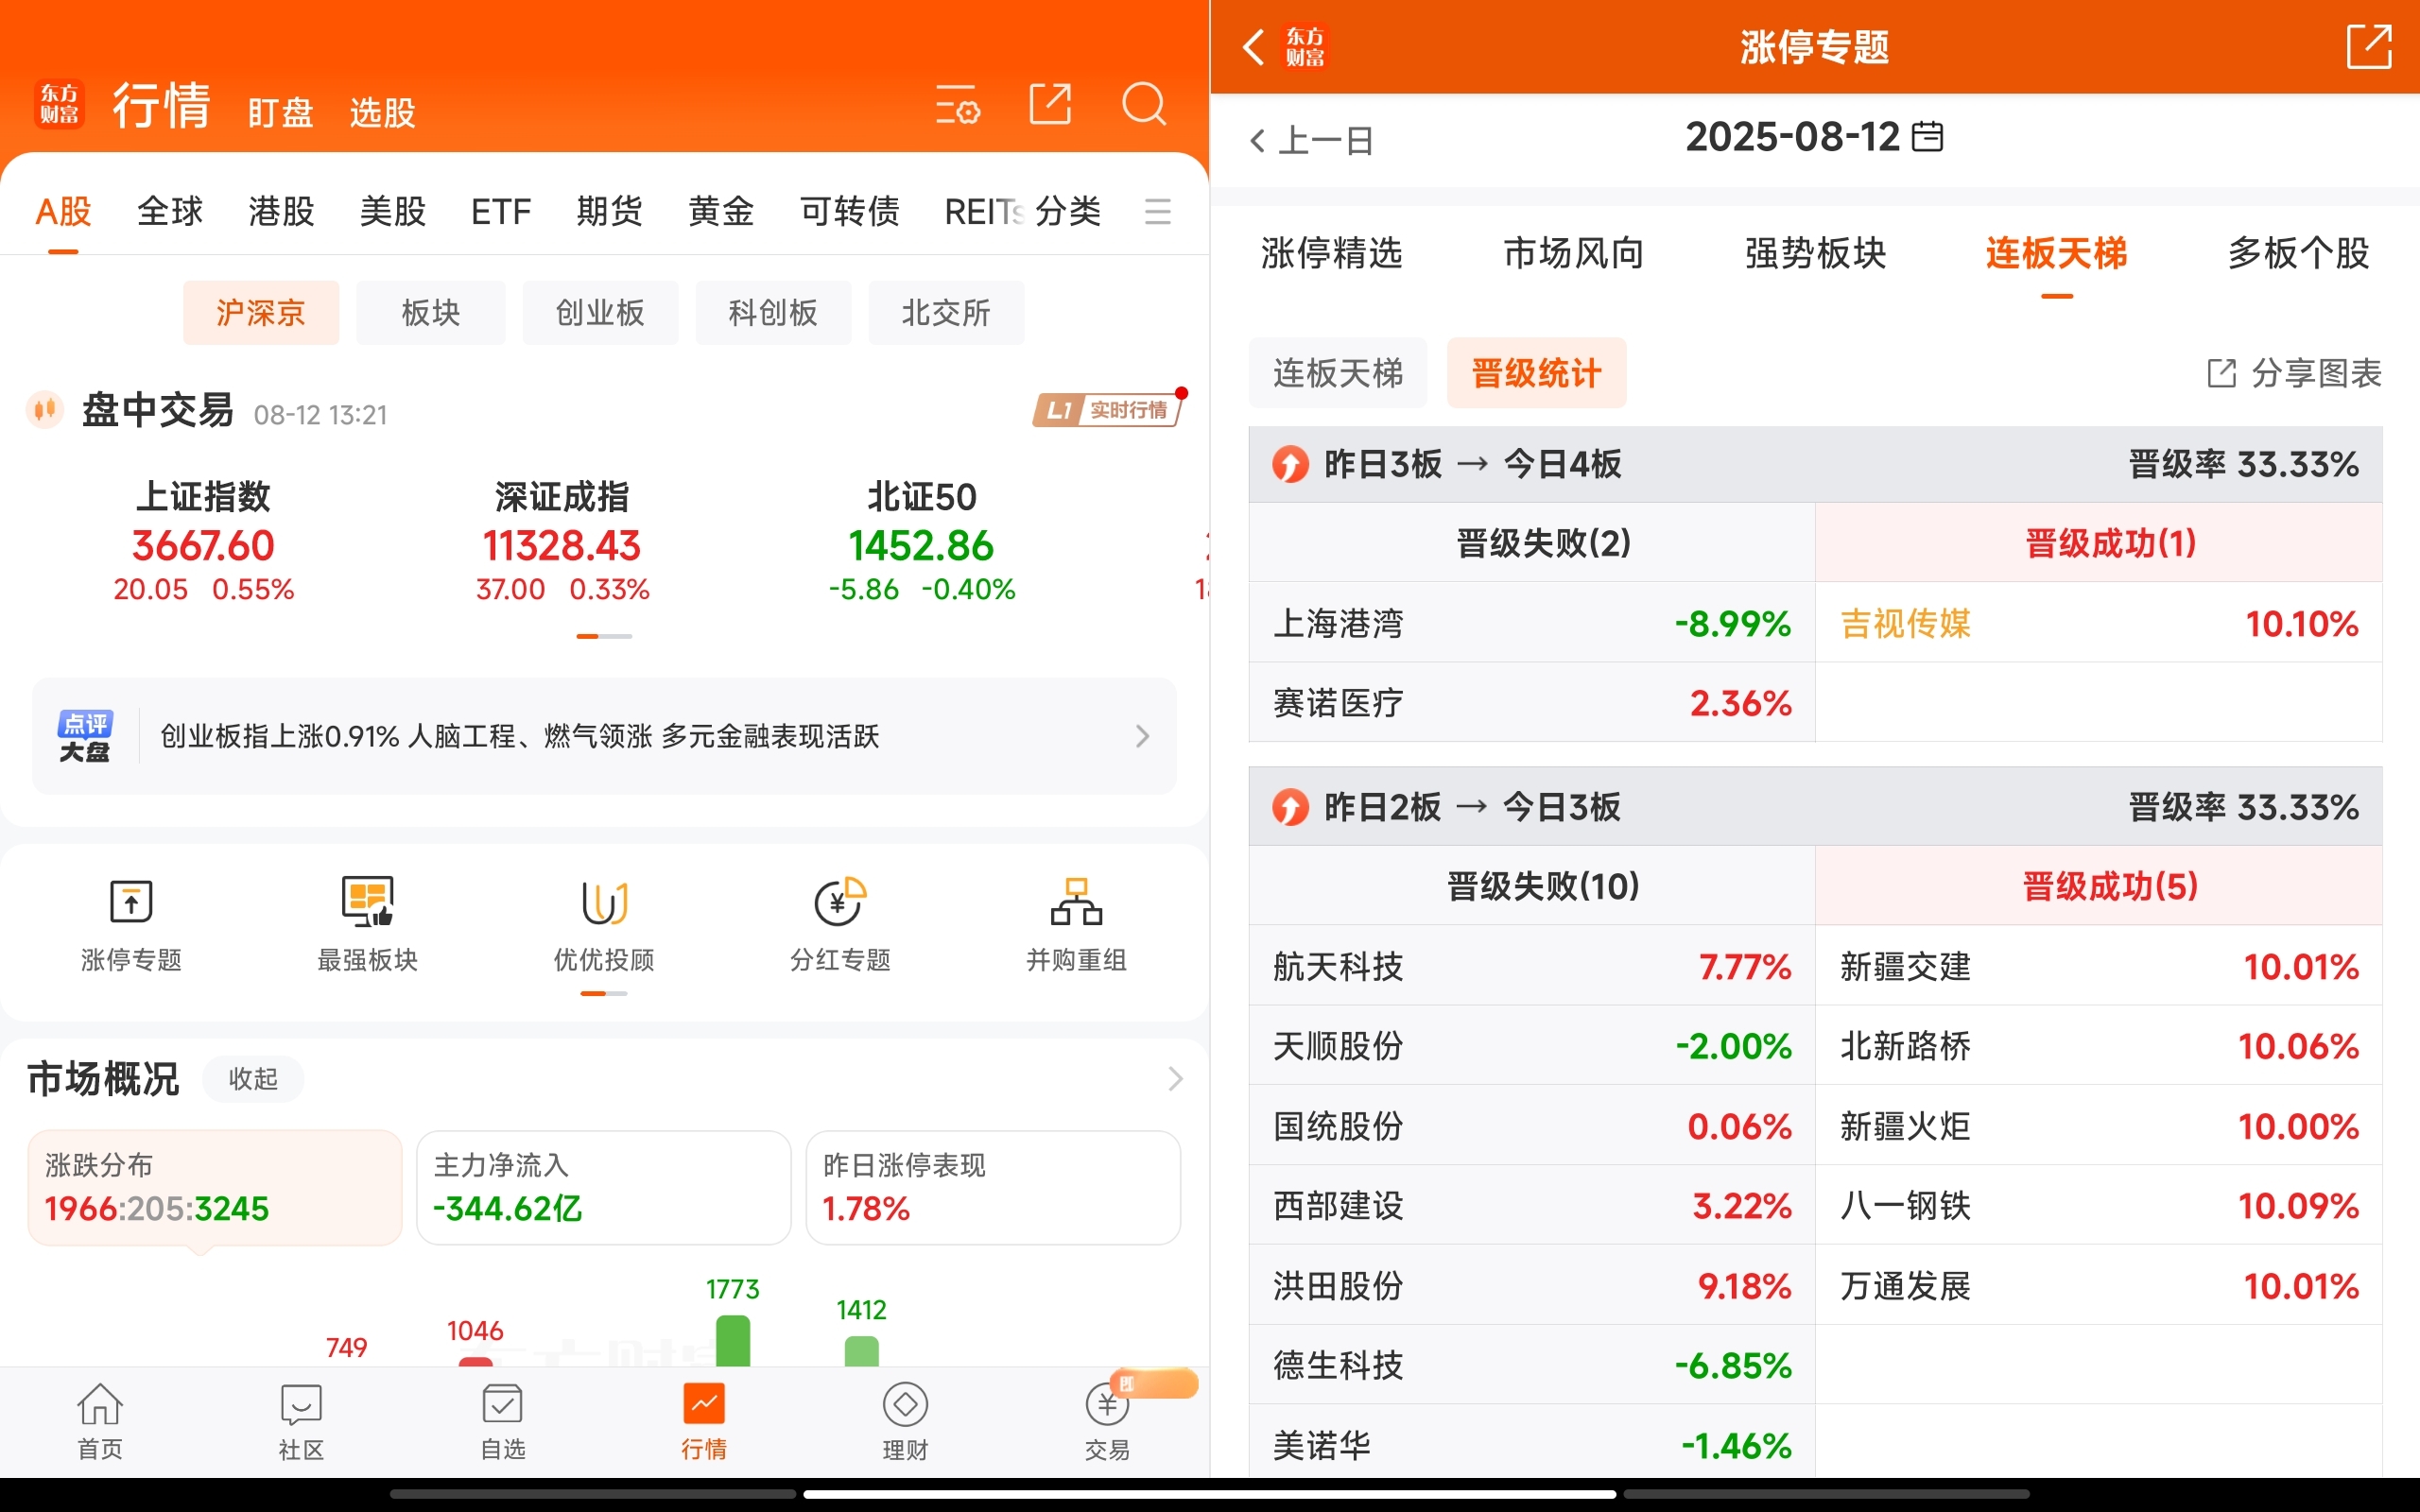The height and width of the screenshot is (1512, 2420).
Task: Tap the 东方财富 logo beside 行情 title
Action: click(x=59, y=104)
